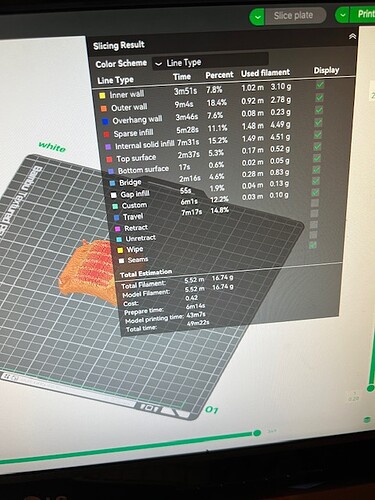Toggle the Seams display checkbox
Viewport: 375px width, 500px height.
coord(313,245)
